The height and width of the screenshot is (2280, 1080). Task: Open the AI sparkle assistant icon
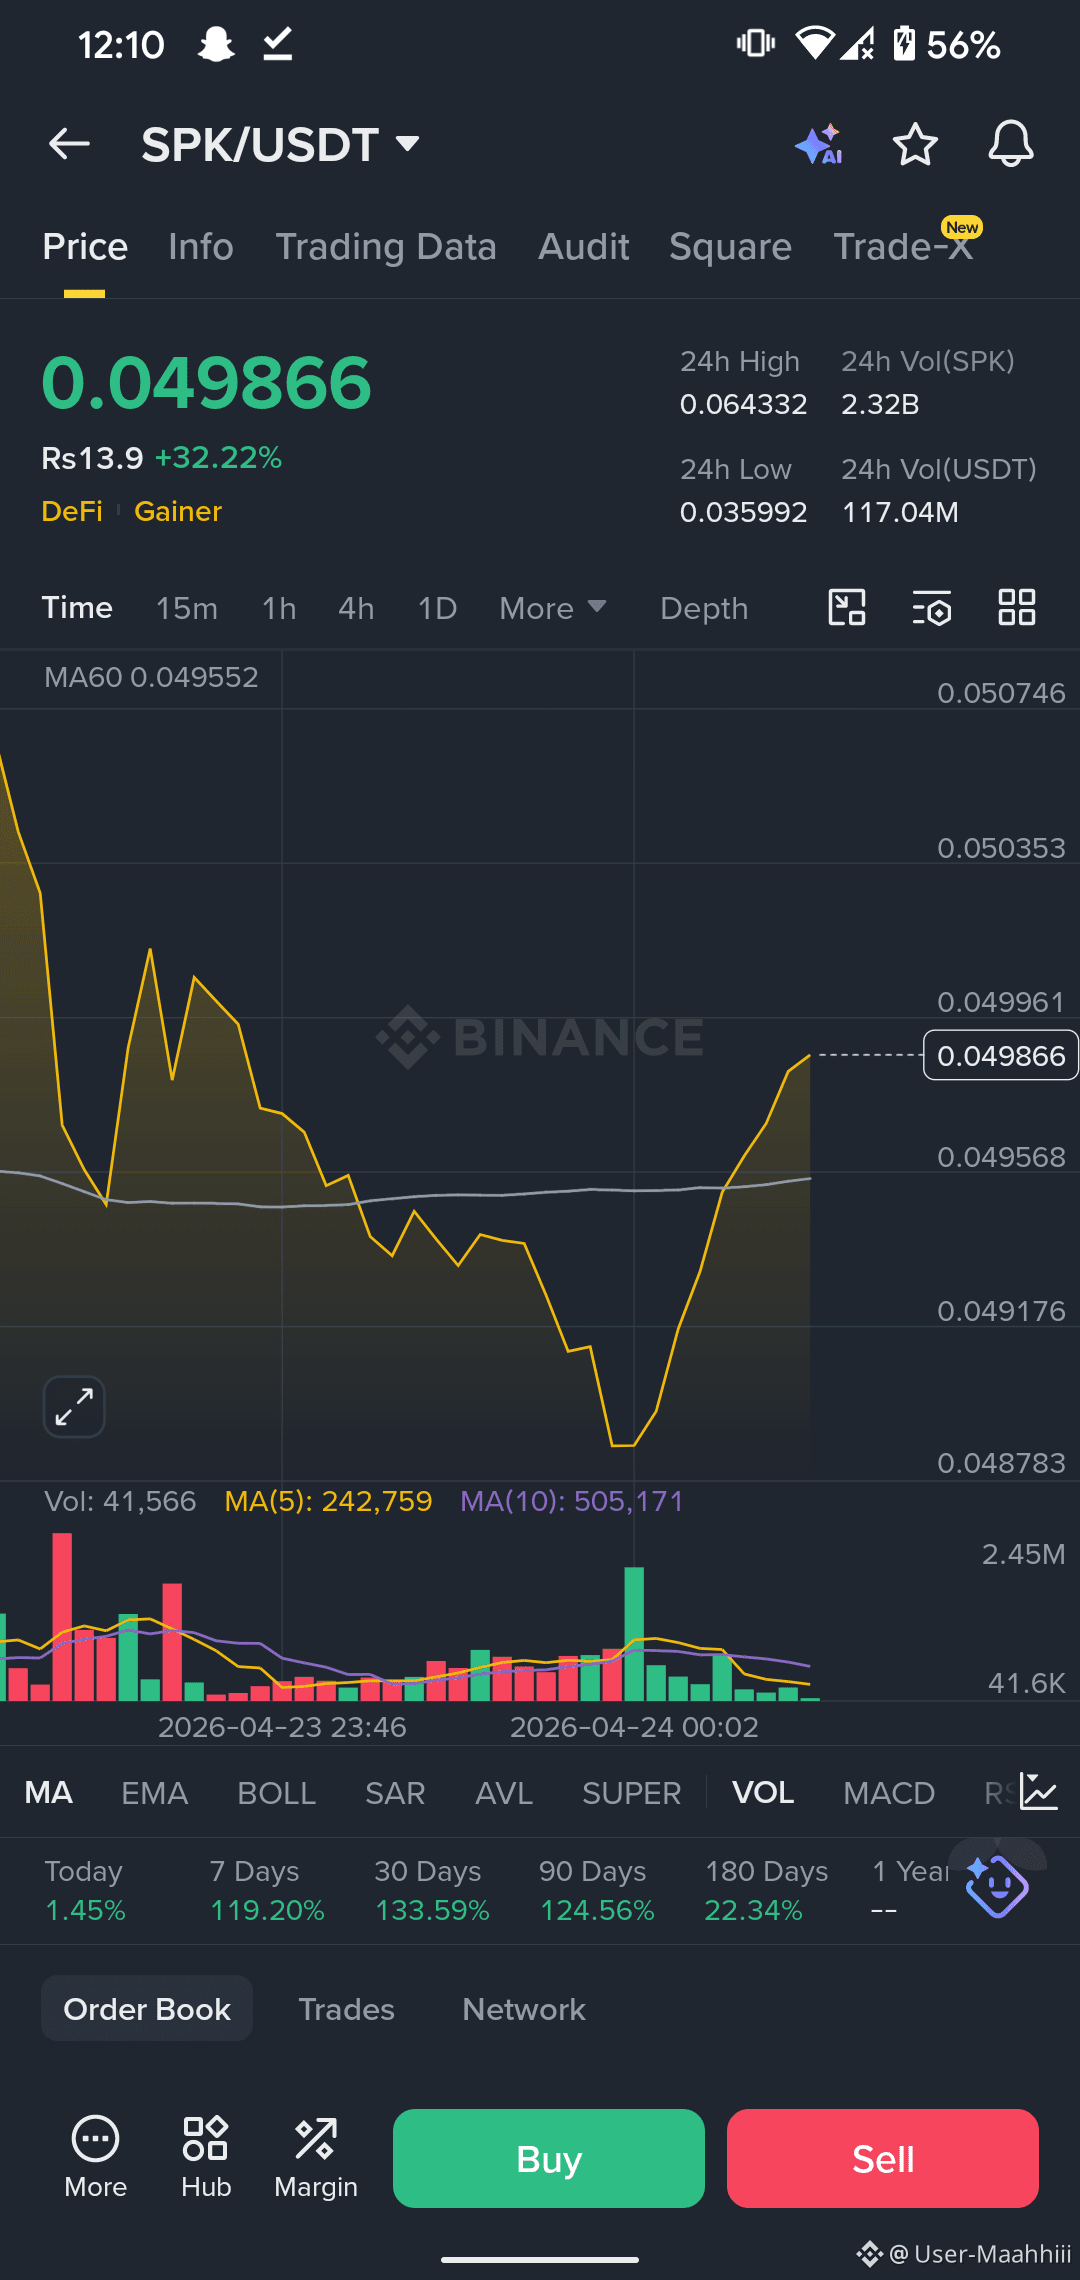(x=819, y=145)
